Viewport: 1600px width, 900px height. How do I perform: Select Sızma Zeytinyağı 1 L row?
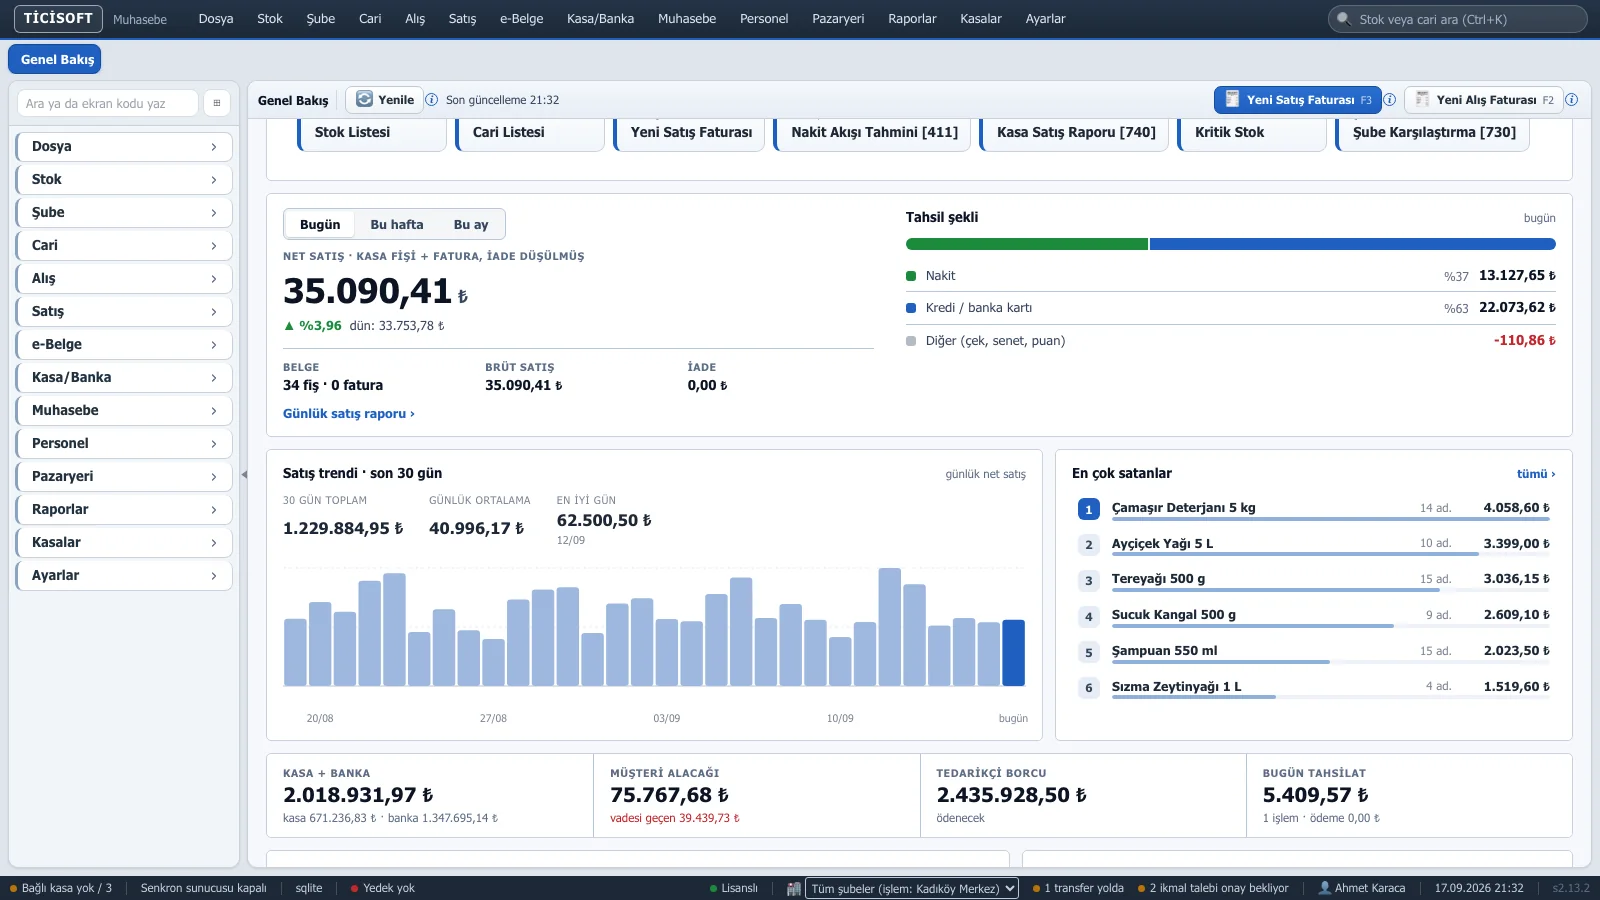(x=1314, y=688)
